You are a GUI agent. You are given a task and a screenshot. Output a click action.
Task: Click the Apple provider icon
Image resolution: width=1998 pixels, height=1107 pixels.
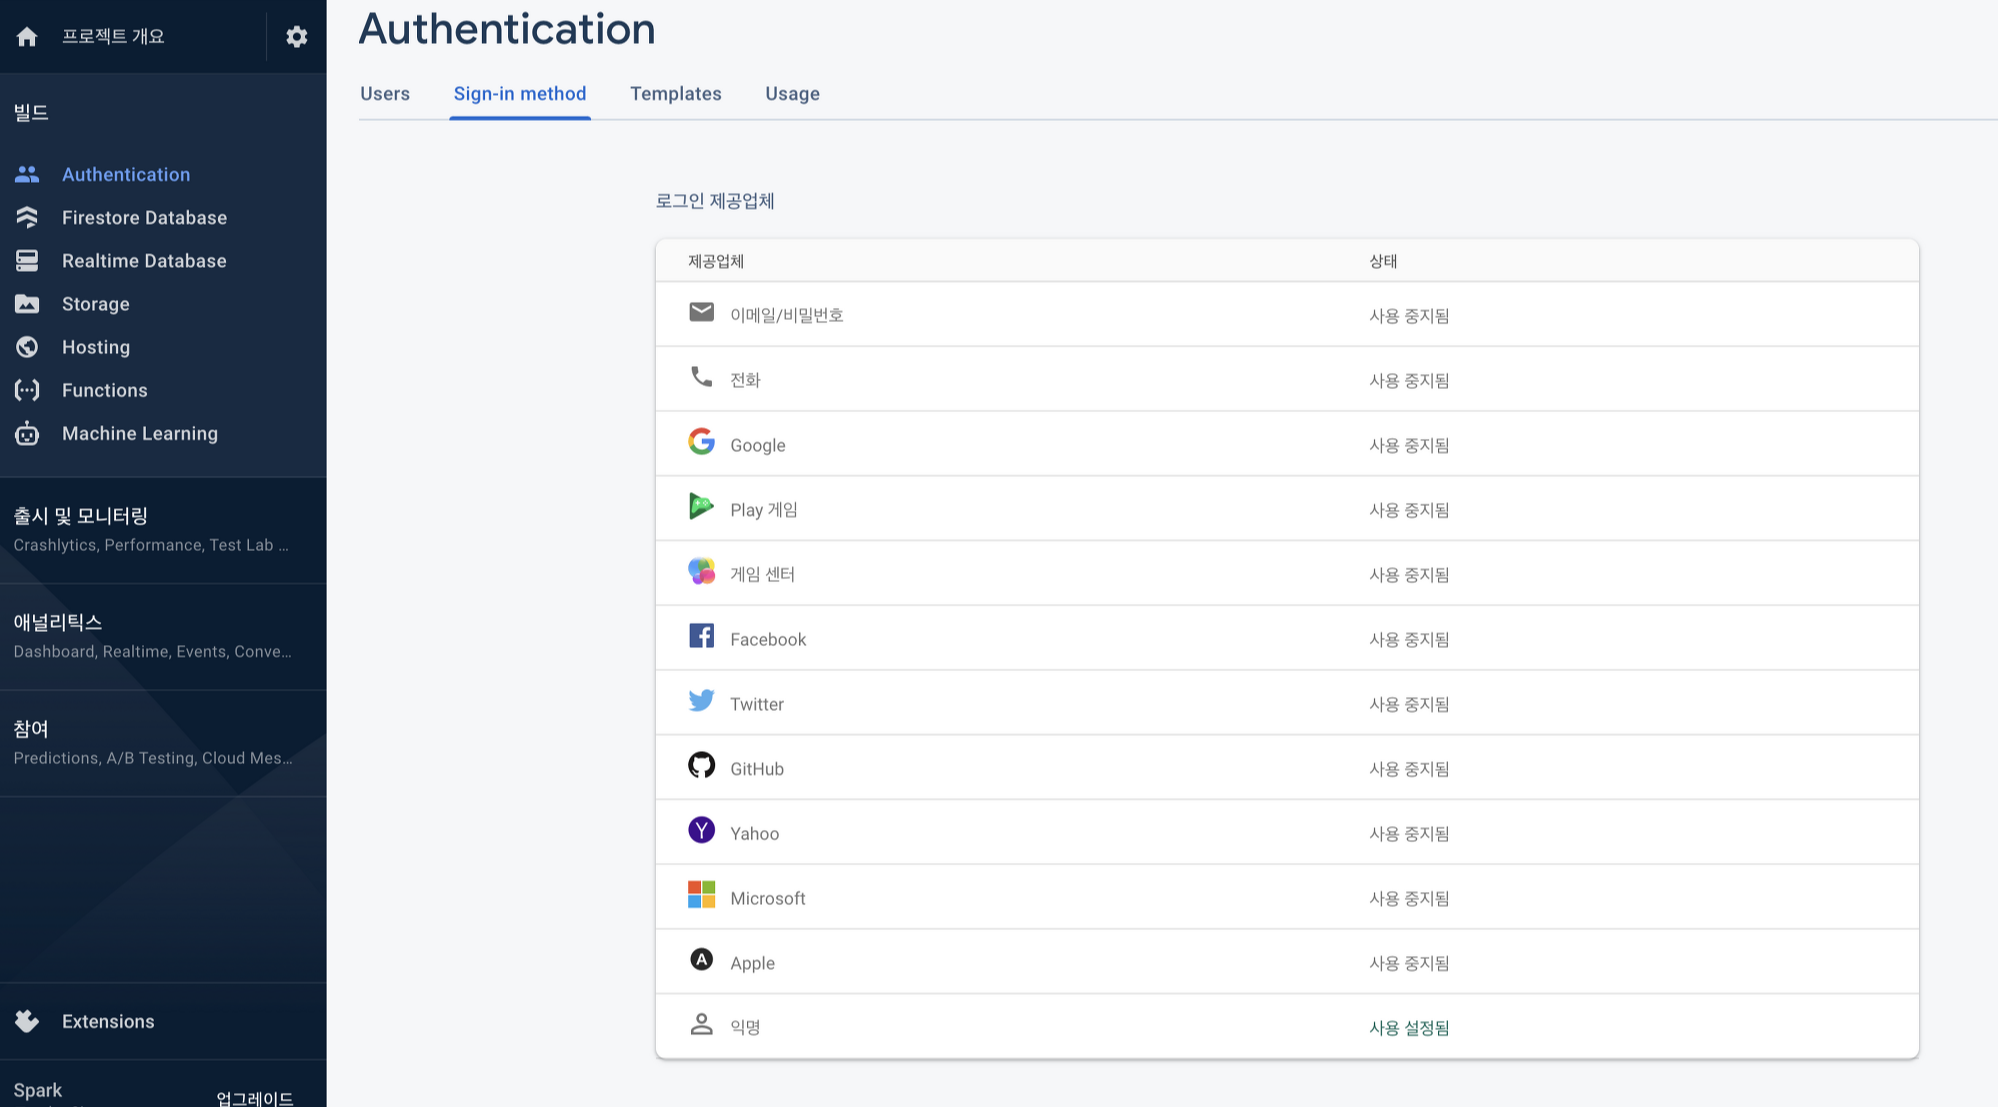click(702, 959)
